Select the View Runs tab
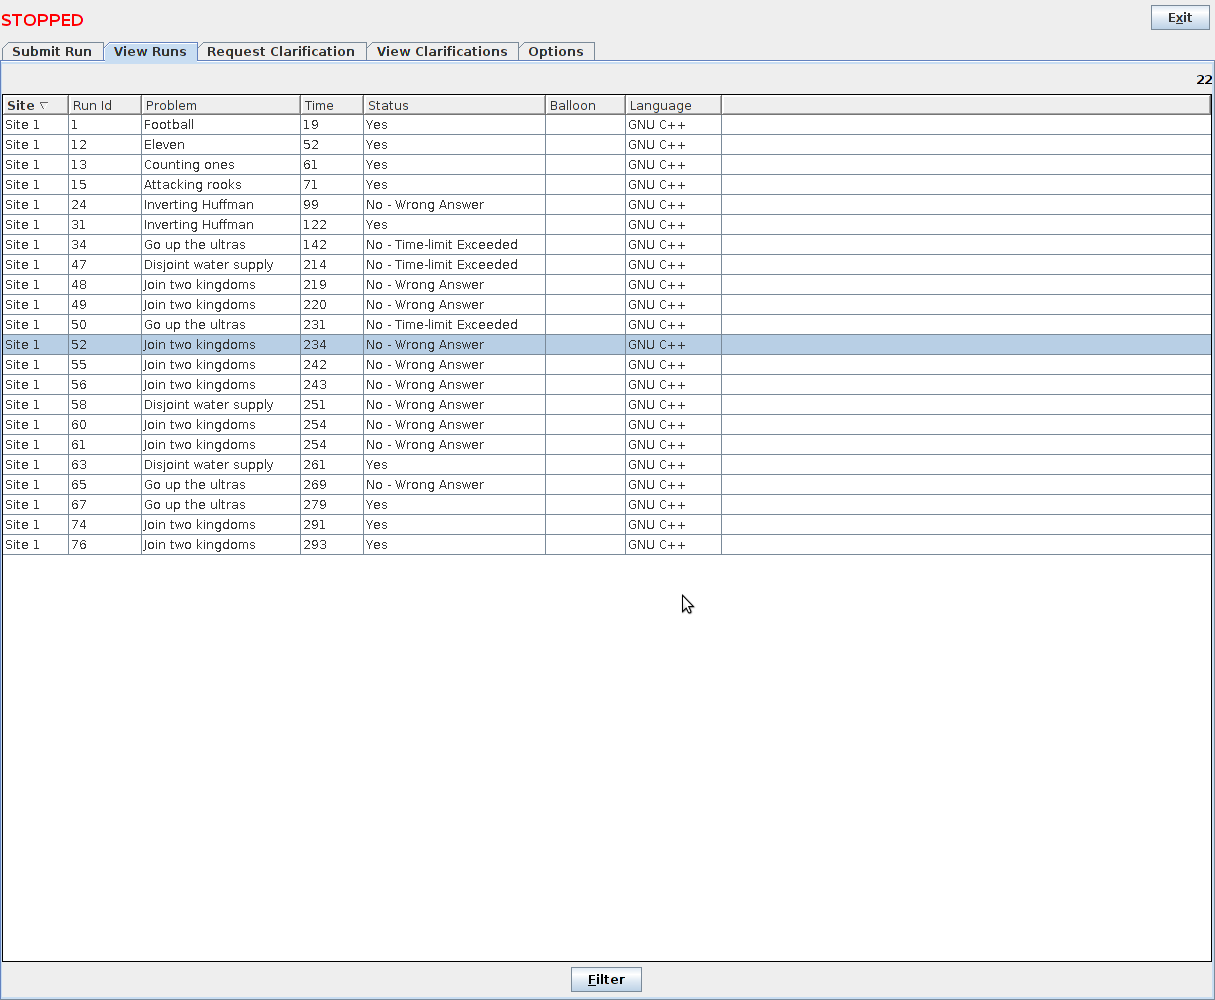The height and width of the screenshot is (1000, 1215). pos(150,52)
